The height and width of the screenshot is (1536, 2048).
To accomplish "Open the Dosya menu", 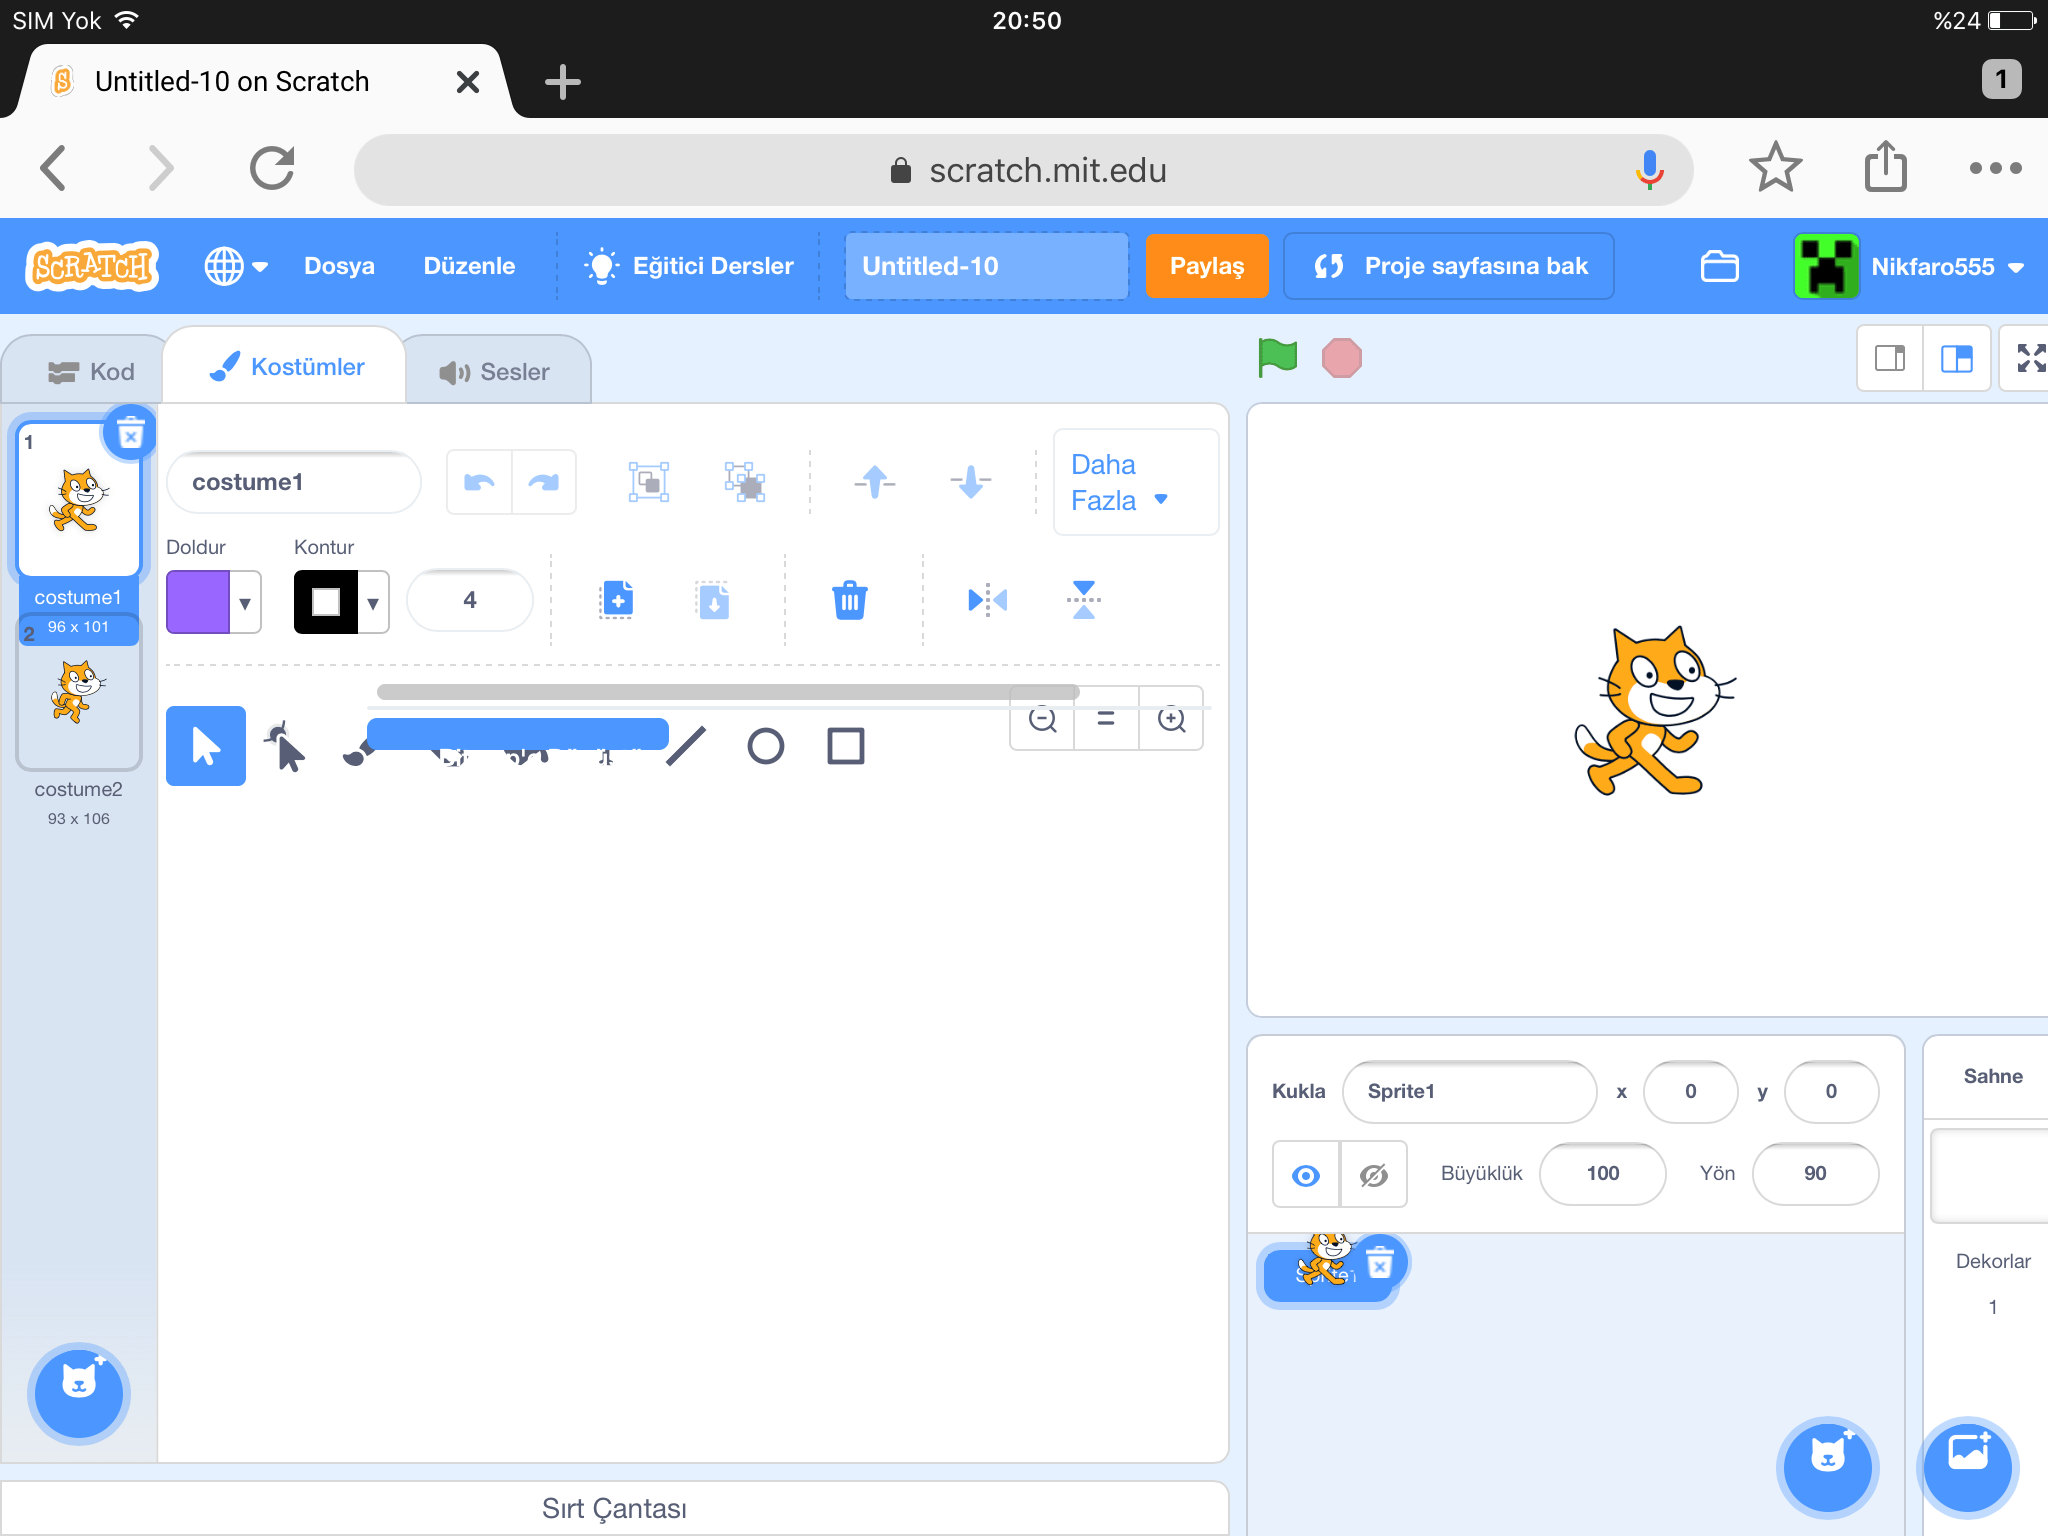I will click(339, 266).
